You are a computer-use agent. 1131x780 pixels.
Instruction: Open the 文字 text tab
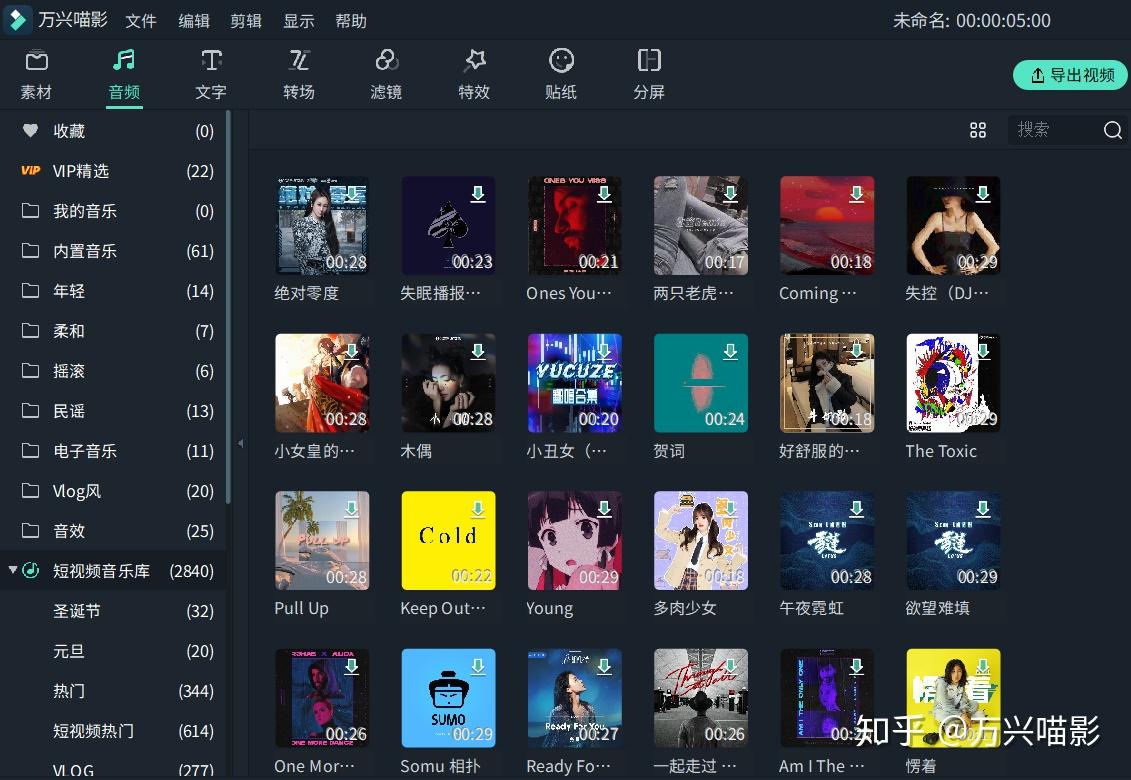[x=211, y=75]
